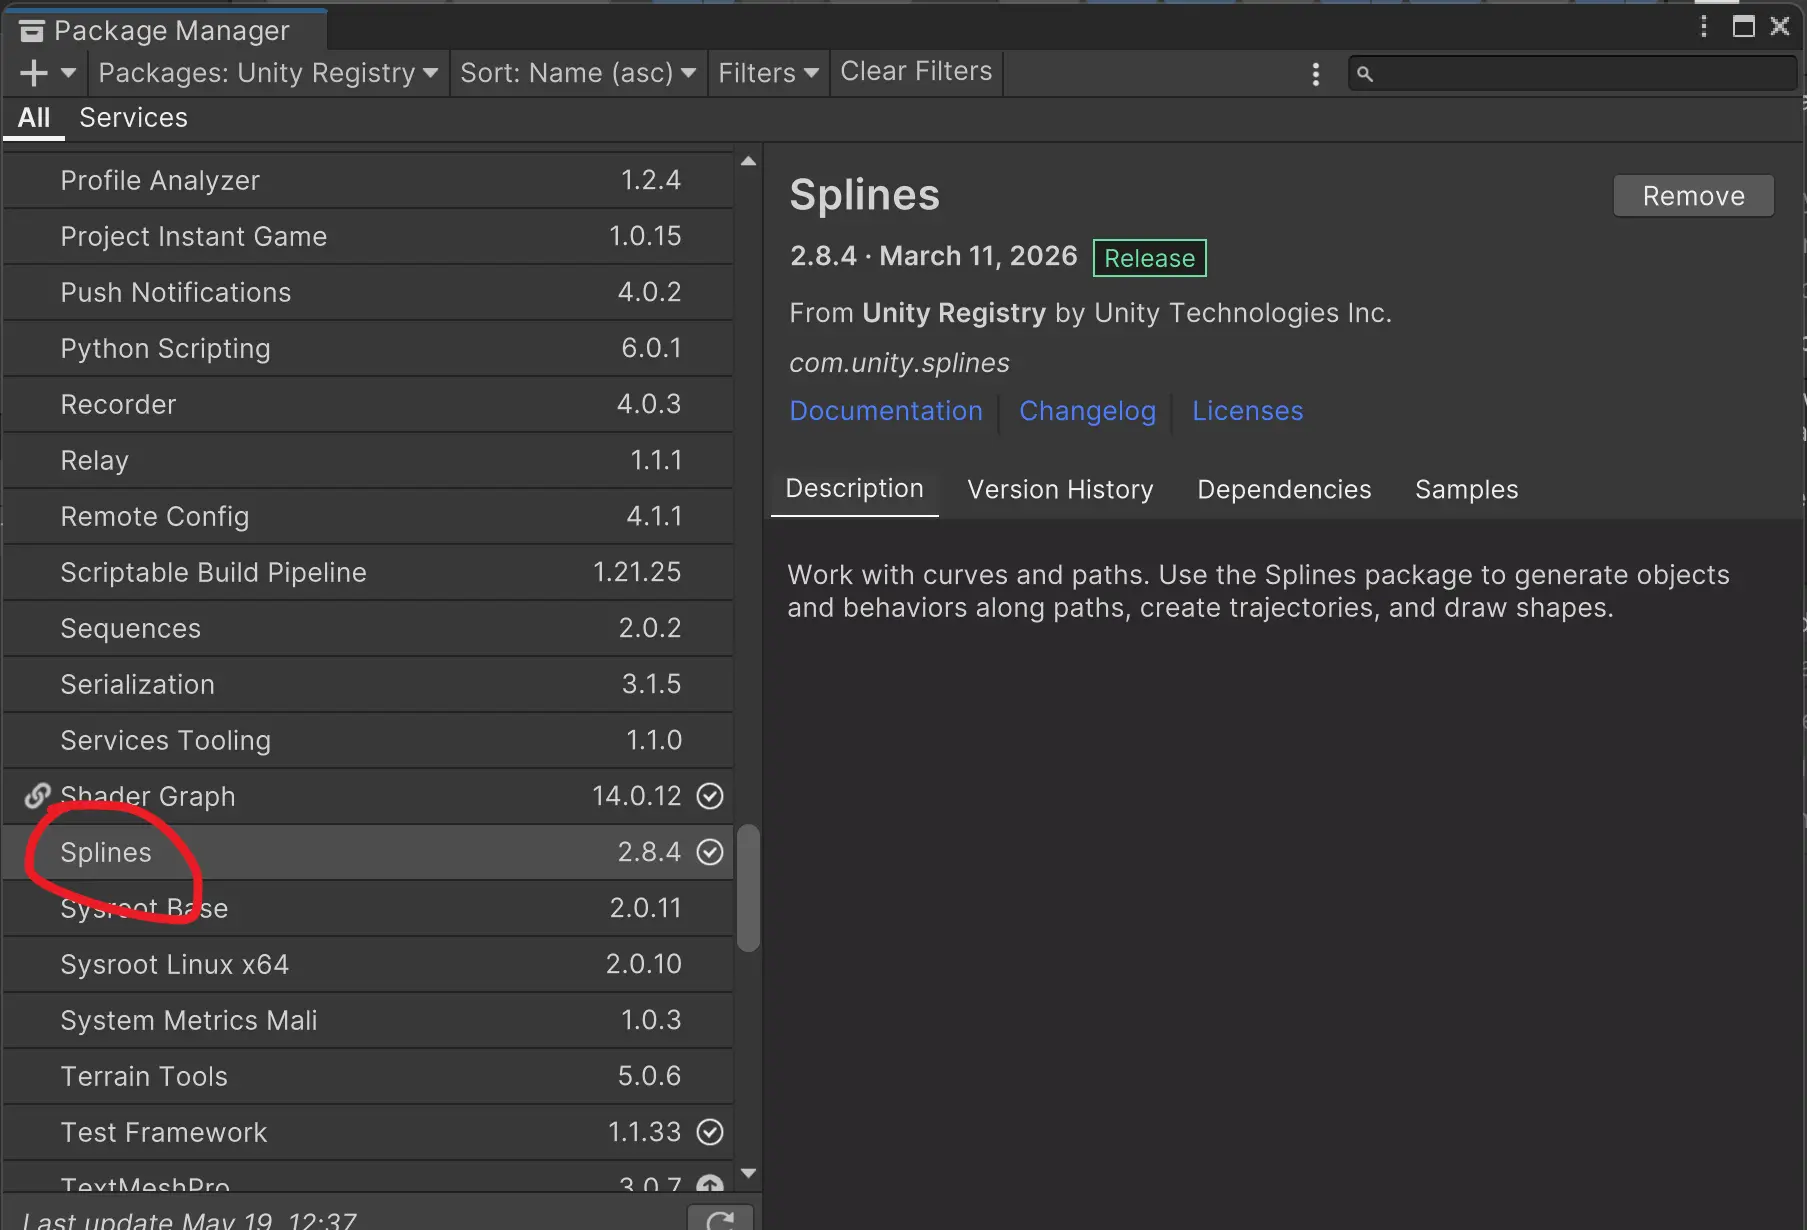1807x1230 pixels.
Task: Select the Services Tooling package
Action: click(x=368, y=740)
